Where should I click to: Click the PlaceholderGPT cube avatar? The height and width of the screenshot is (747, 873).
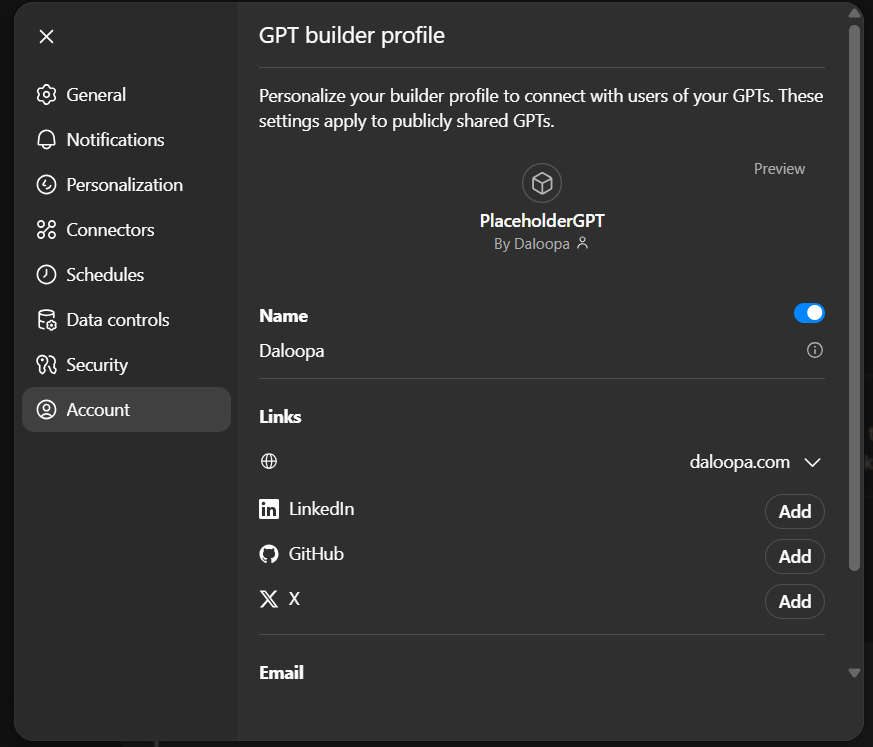point(542,183)
